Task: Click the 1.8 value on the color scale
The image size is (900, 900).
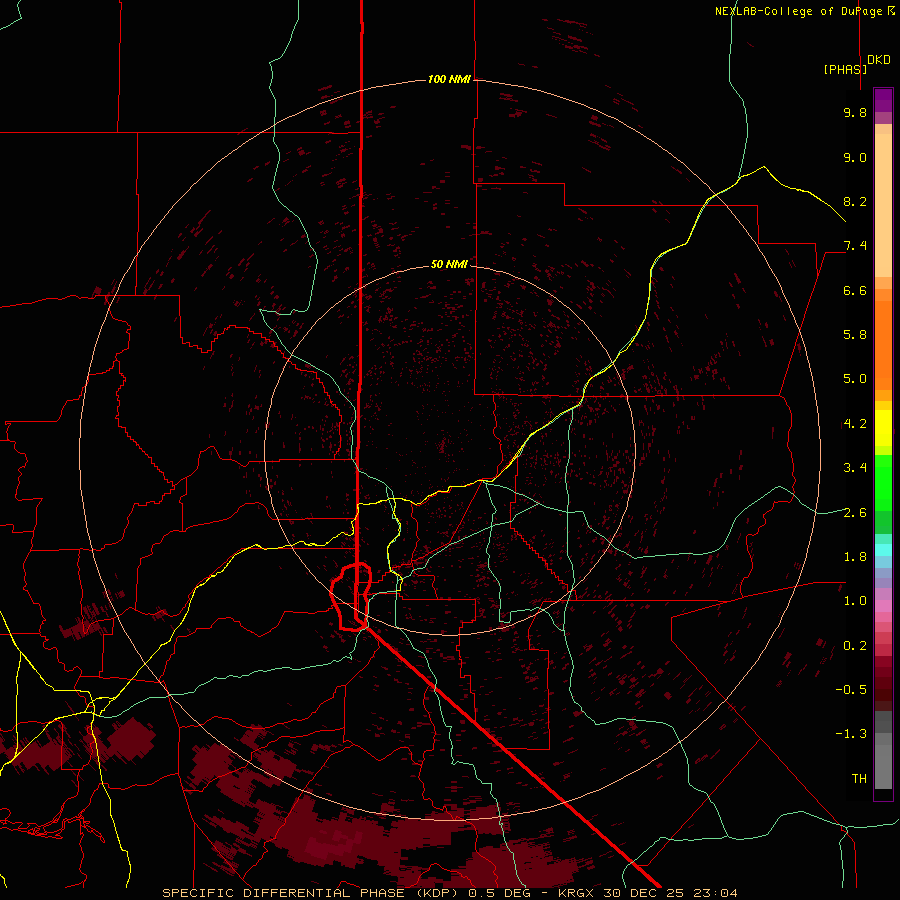Action: point(855,557)
